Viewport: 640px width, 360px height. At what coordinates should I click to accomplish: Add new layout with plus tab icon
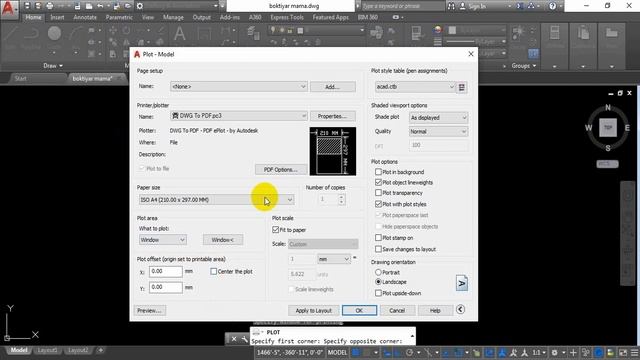(x=100, y=350)
